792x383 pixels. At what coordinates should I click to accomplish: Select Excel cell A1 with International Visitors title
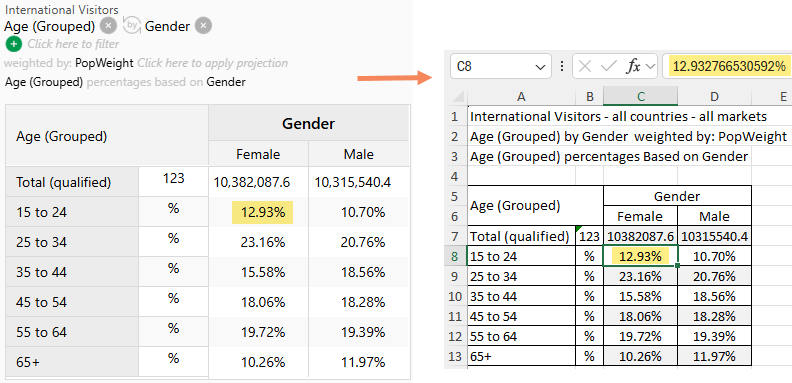[x=619, y=117]
